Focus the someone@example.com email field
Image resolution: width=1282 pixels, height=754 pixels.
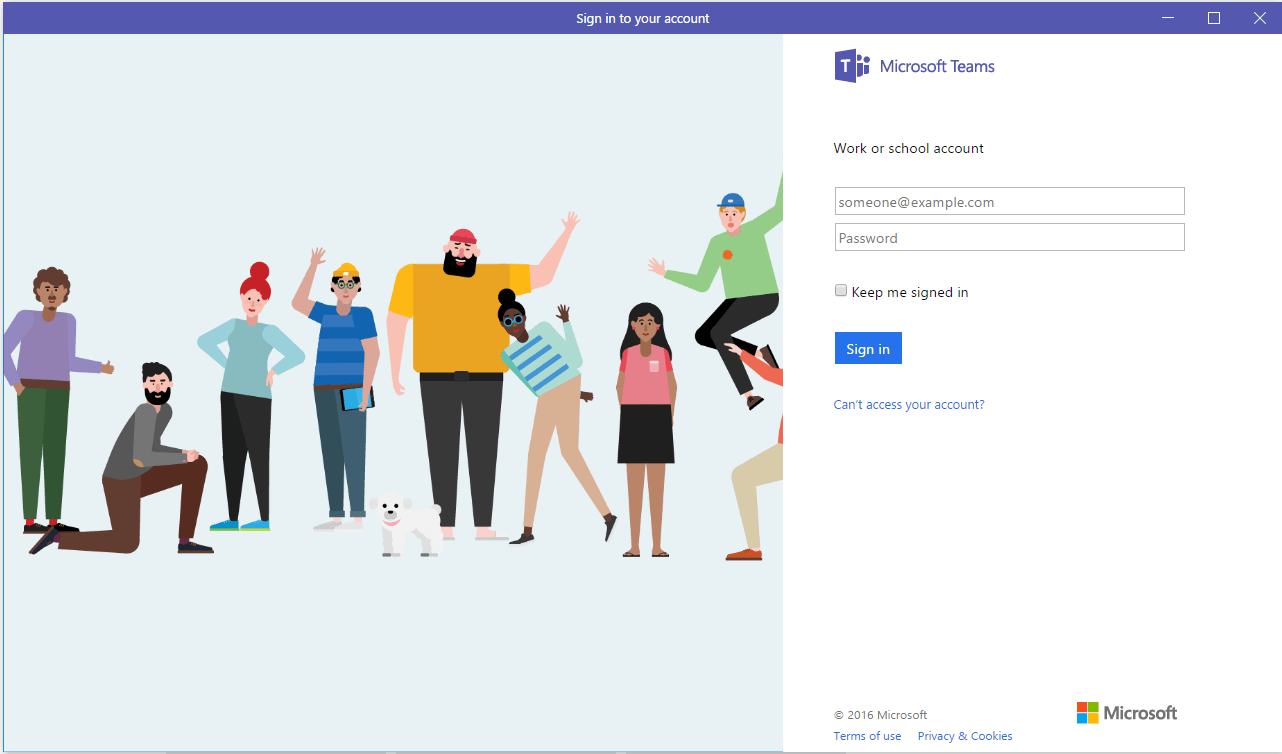click(x=1010, y=201)
